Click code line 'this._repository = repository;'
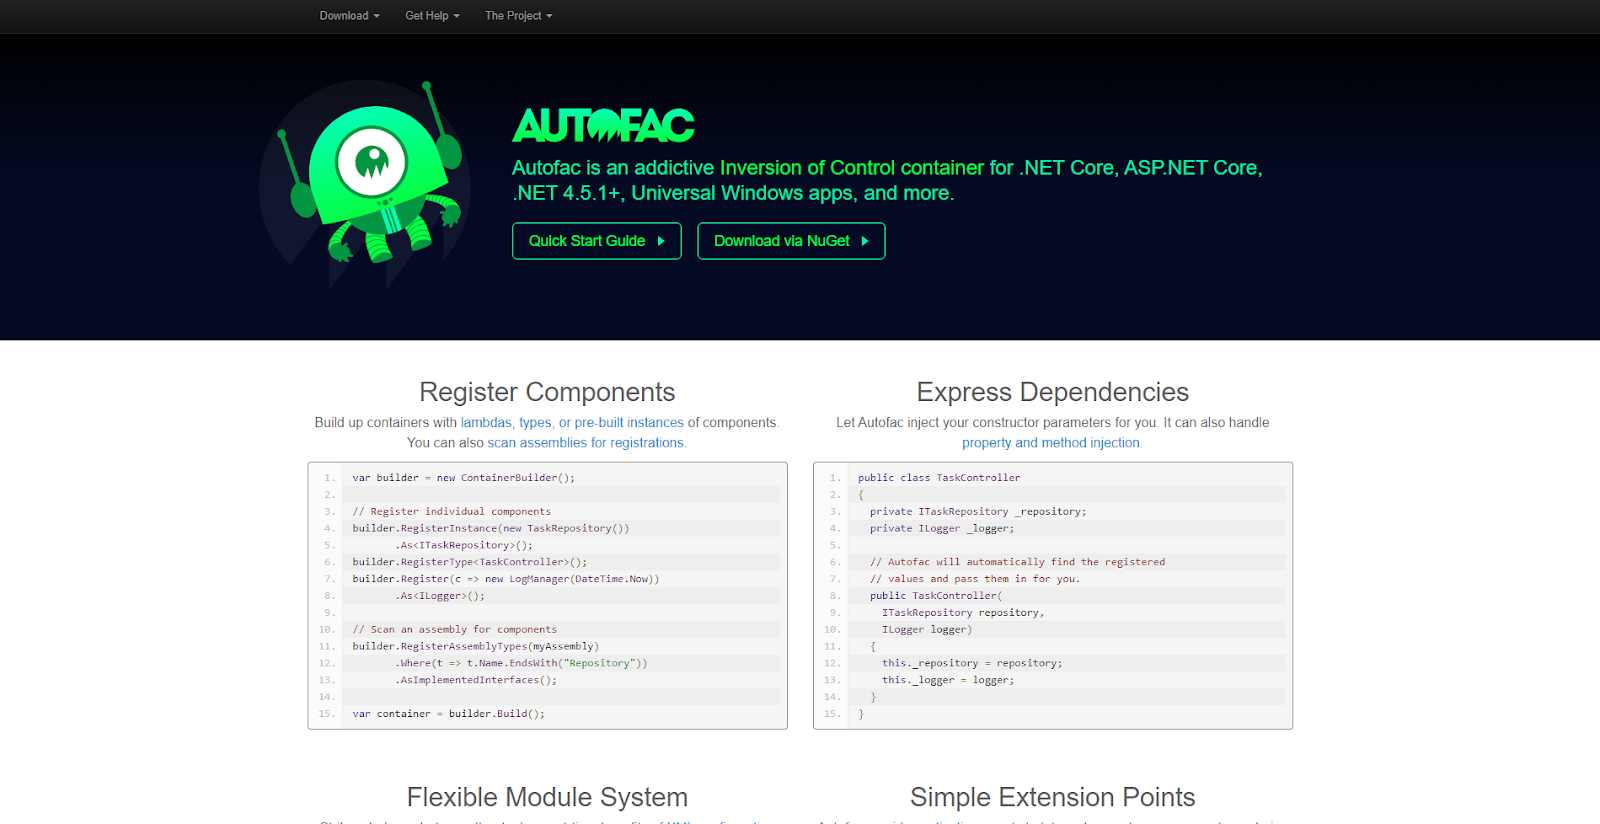 pos(972,663)
